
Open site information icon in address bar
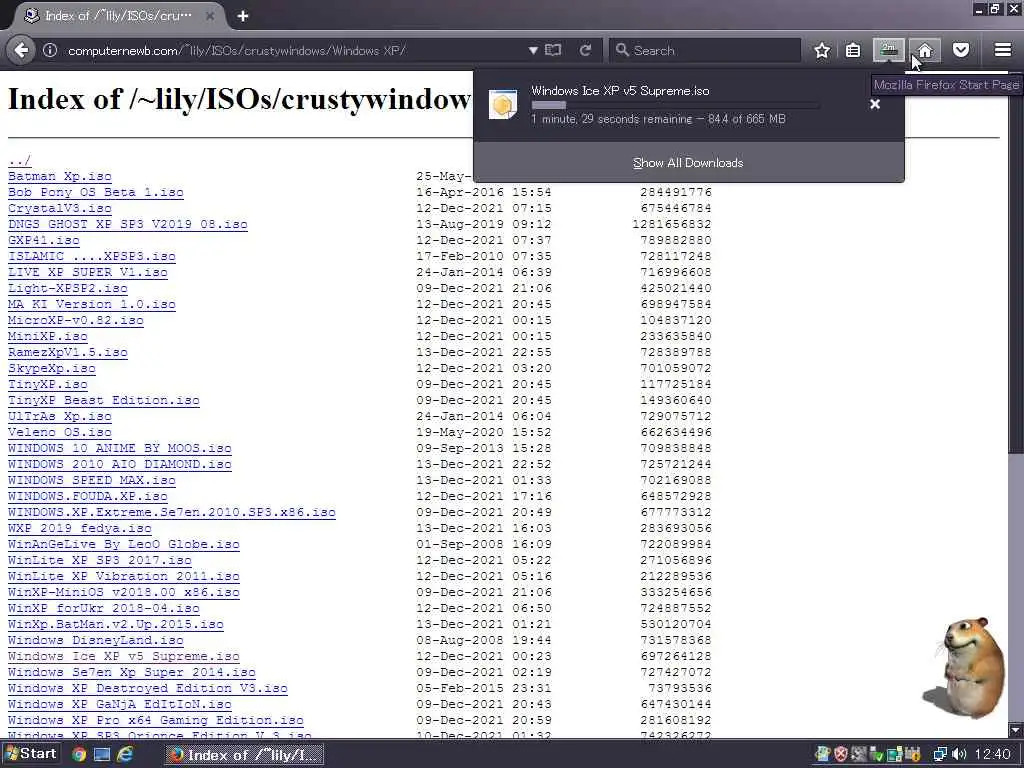click(50, 50)
